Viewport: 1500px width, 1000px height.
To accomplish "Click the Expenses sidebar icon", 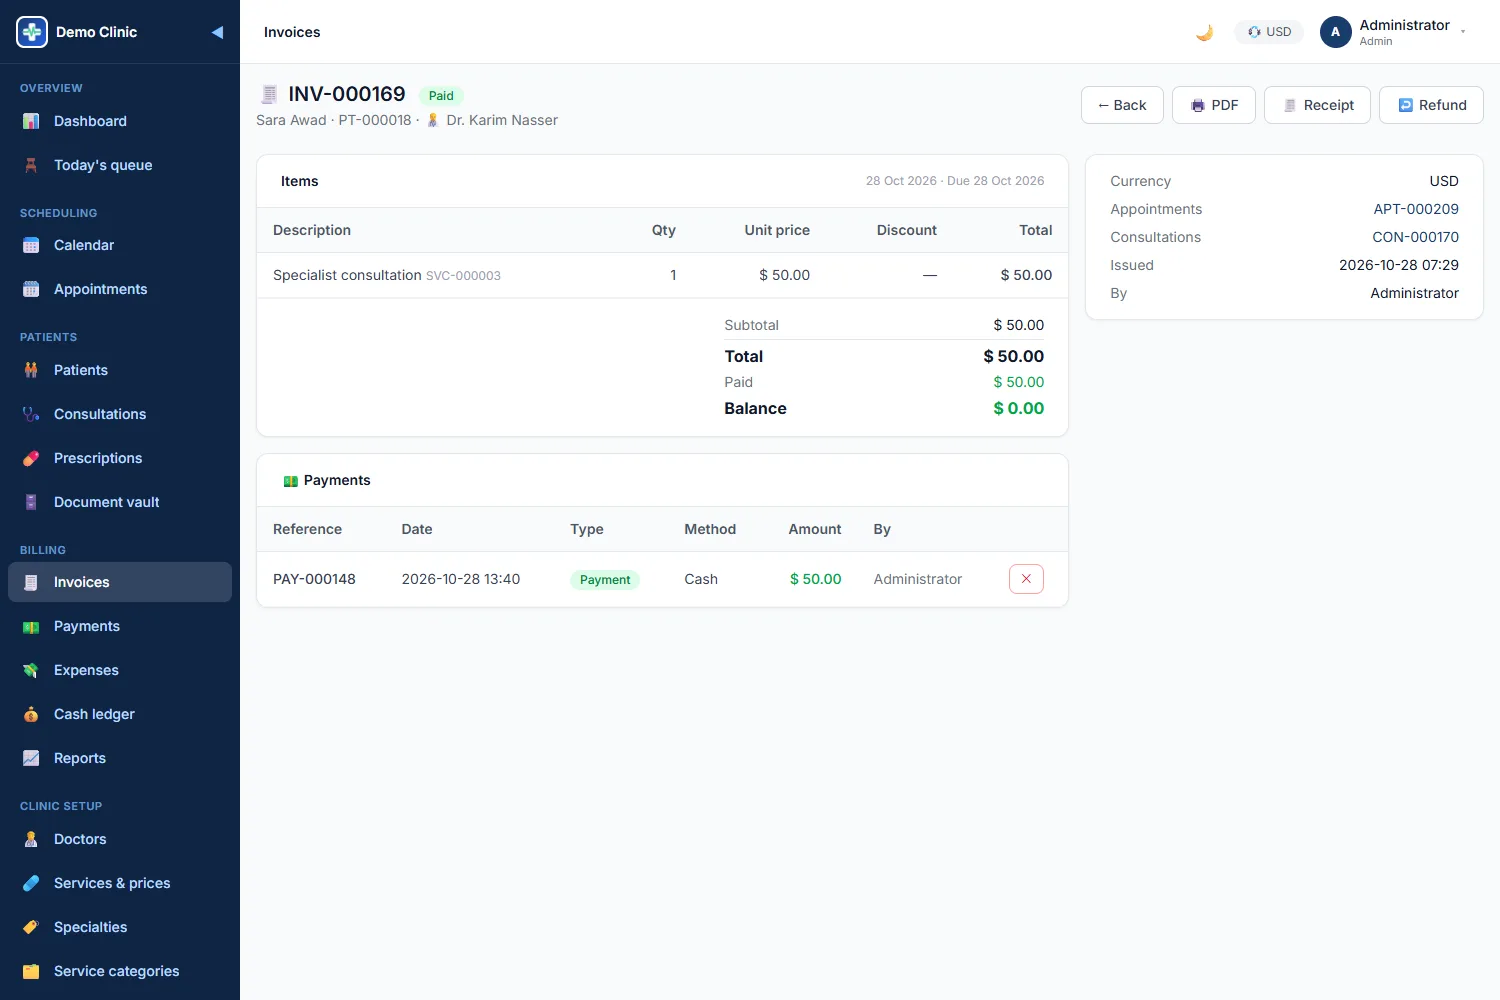I will [31, 670].
